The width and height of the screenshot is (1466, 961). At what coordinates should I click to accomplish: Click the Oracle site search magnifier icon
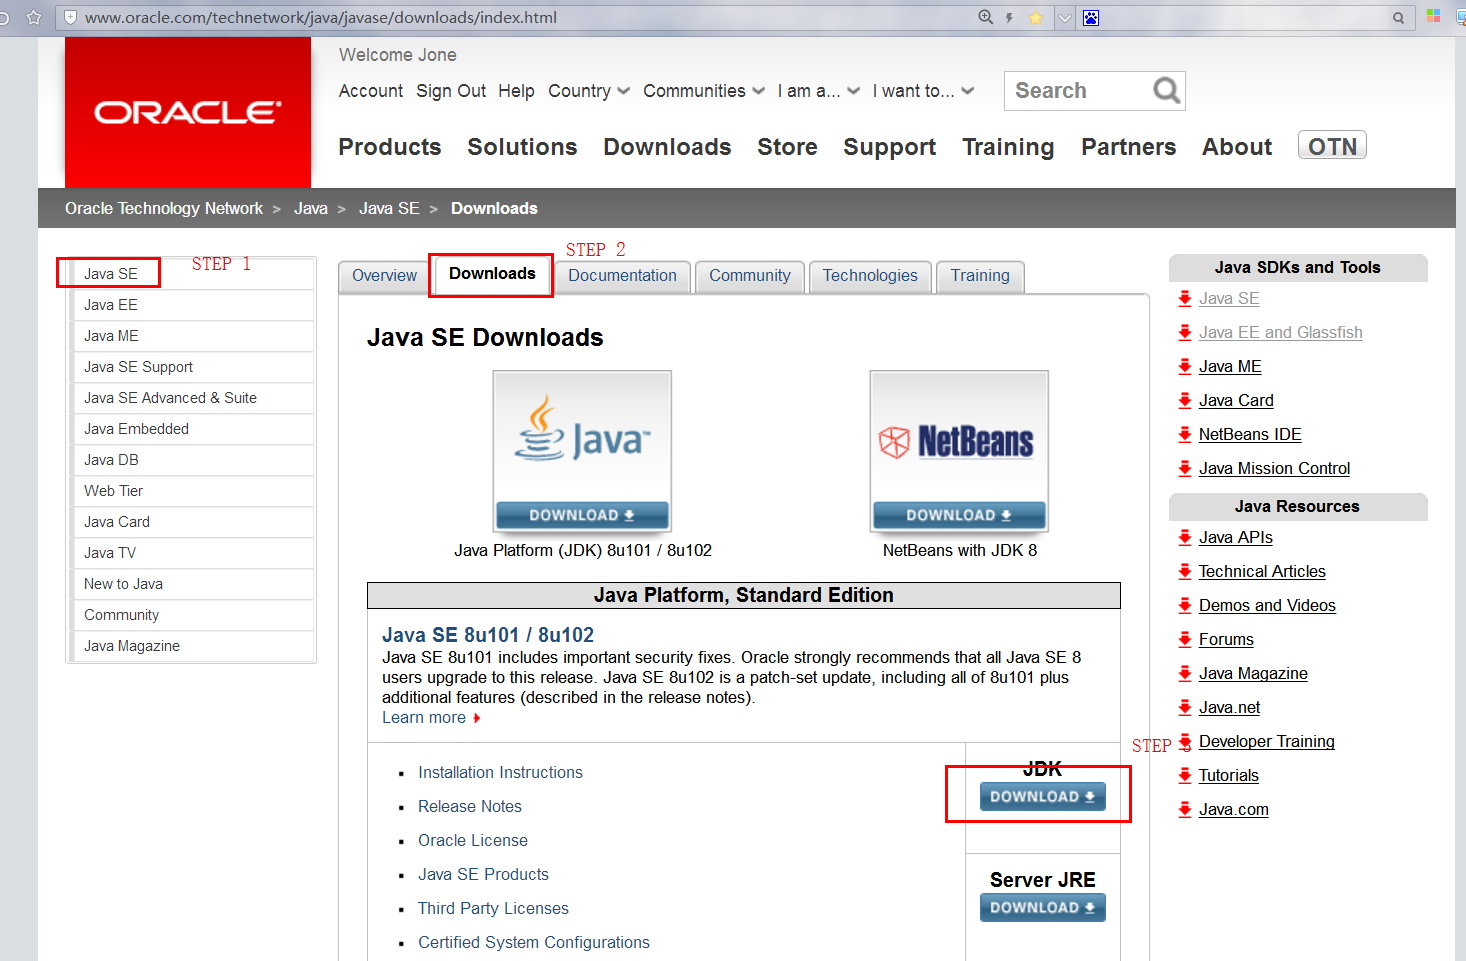click(x=1166, y=91)
